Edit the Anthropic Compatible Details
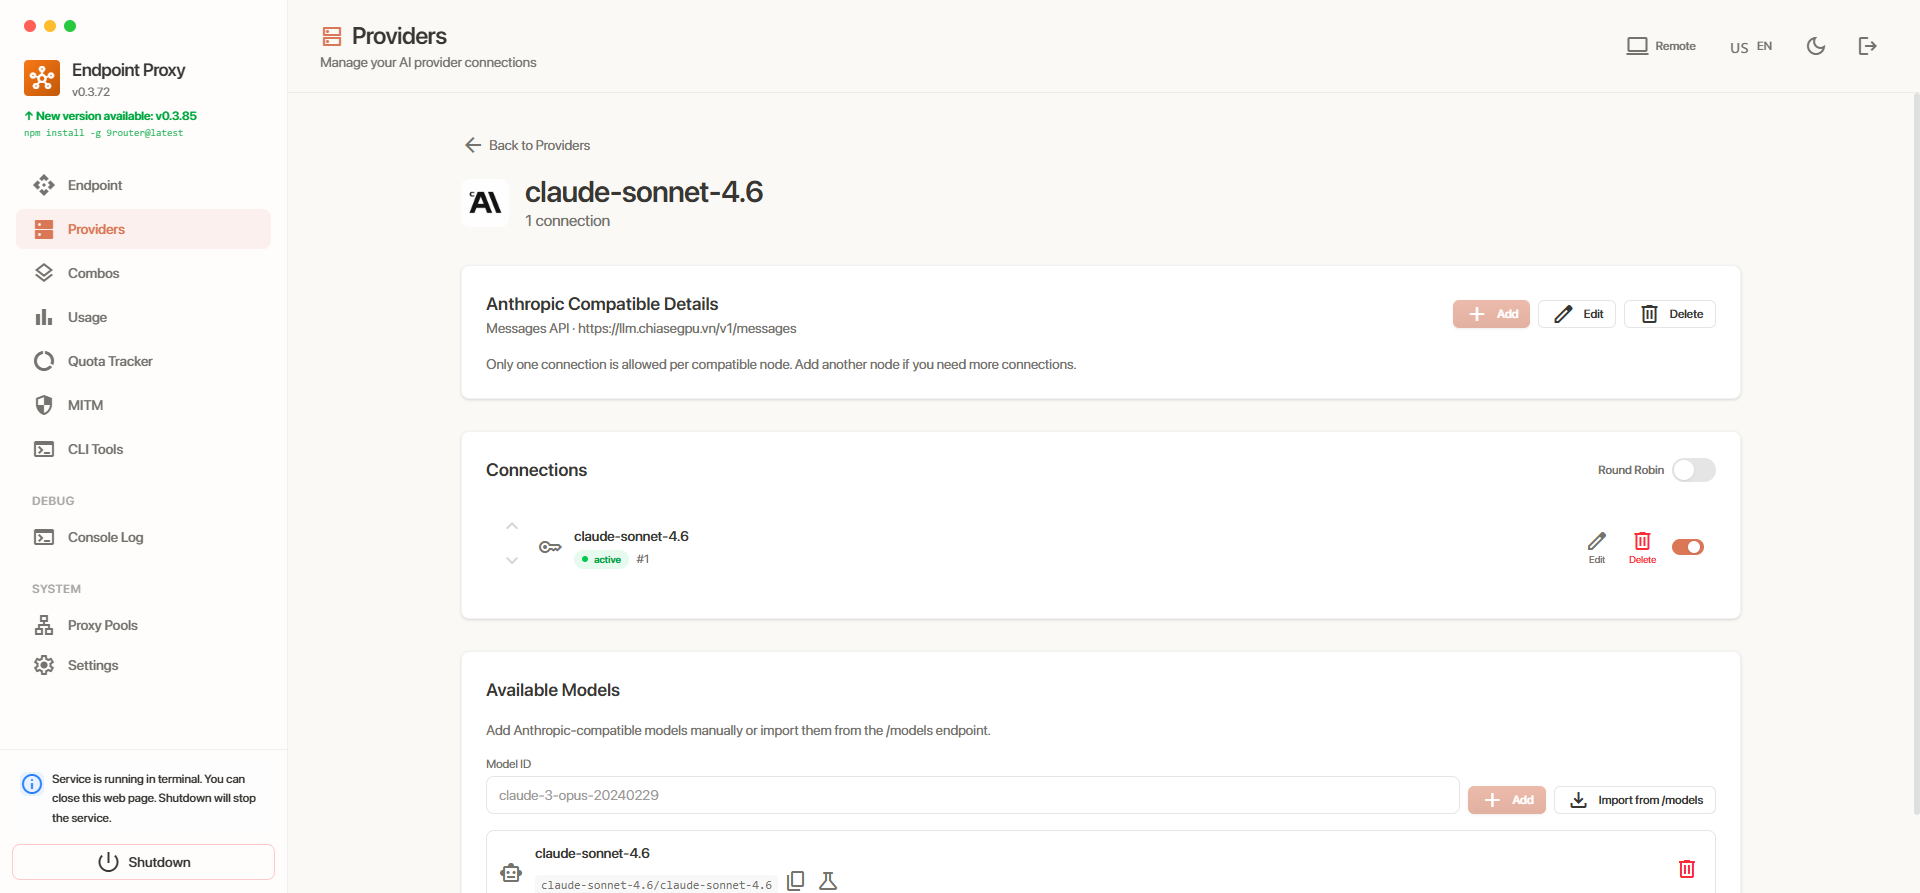 pyautogui.click(x=1577, y=314)
